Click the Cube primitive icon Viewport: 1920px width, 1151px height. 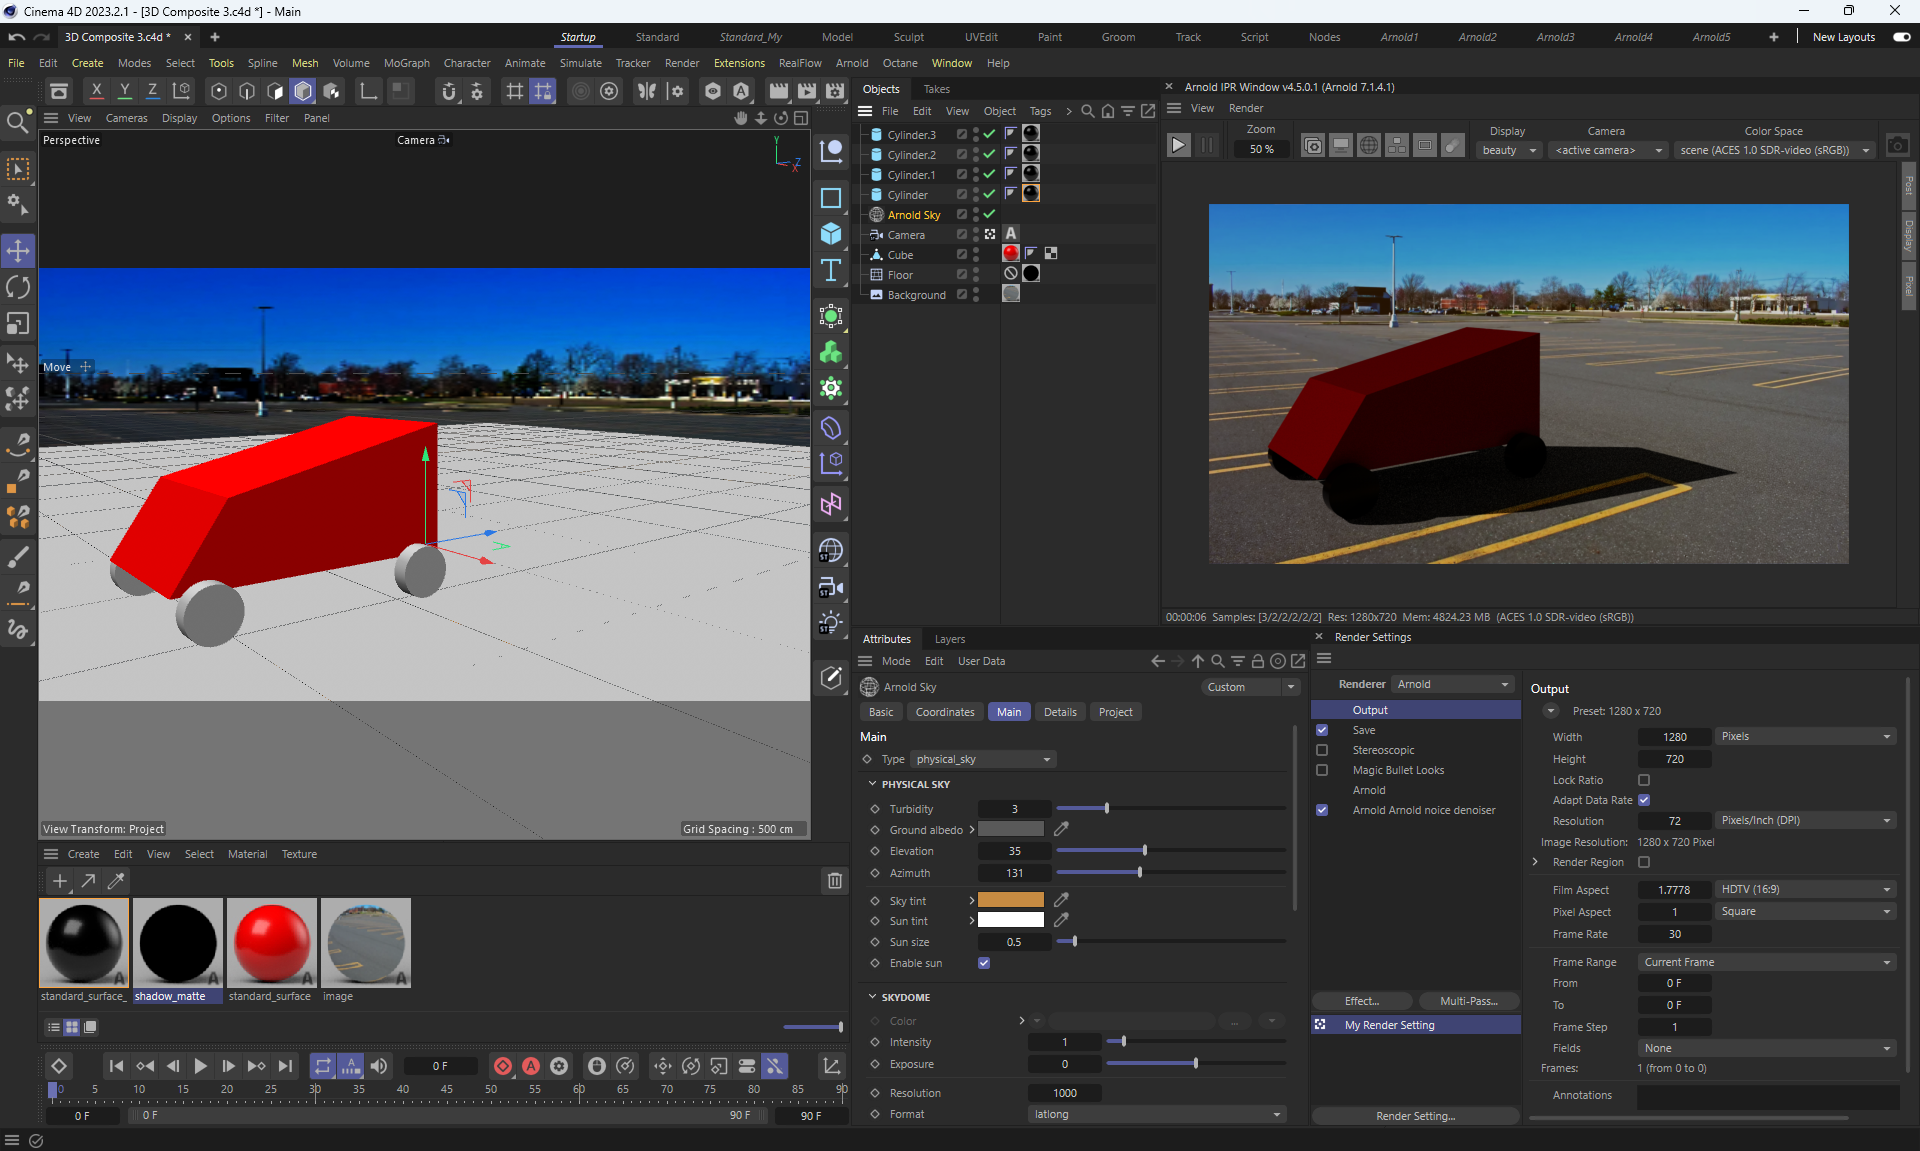[x=830, y=234]
